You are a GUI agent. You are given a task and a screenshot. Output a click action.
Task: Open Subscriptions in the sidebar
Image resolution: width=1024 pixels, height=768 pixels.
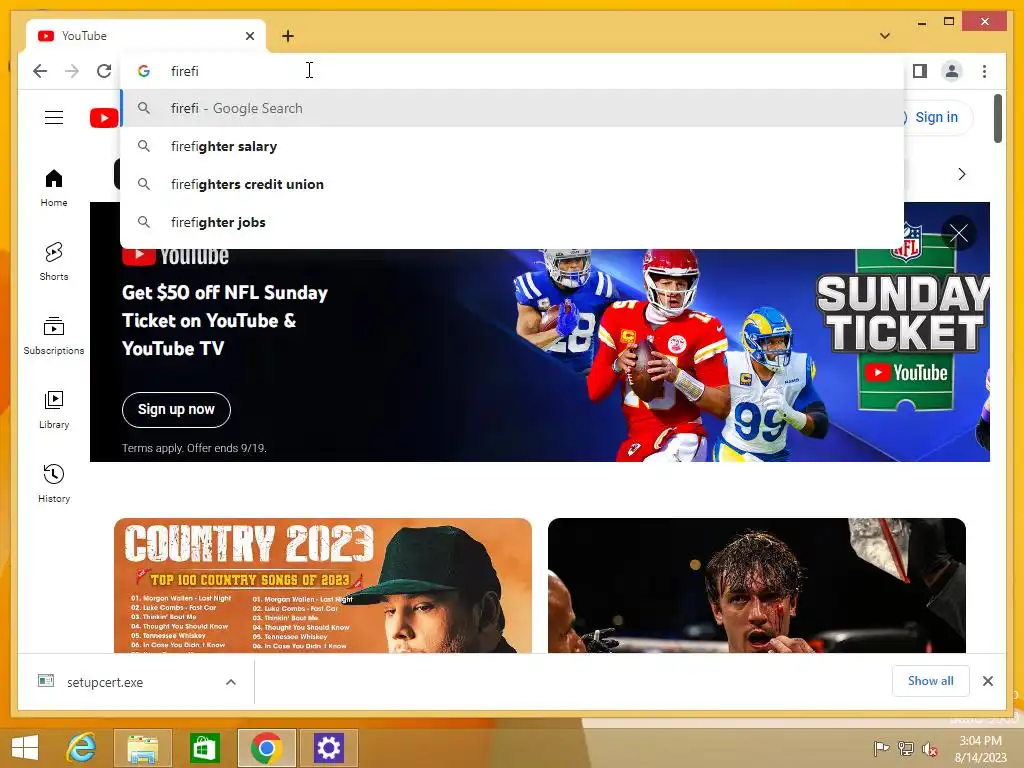pos(54,336)
